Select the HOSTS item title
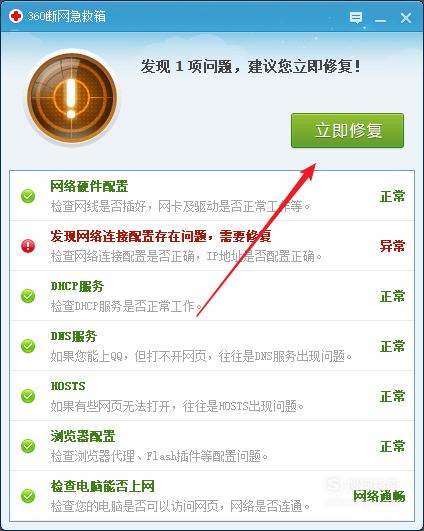 click(x=68, y=386)
